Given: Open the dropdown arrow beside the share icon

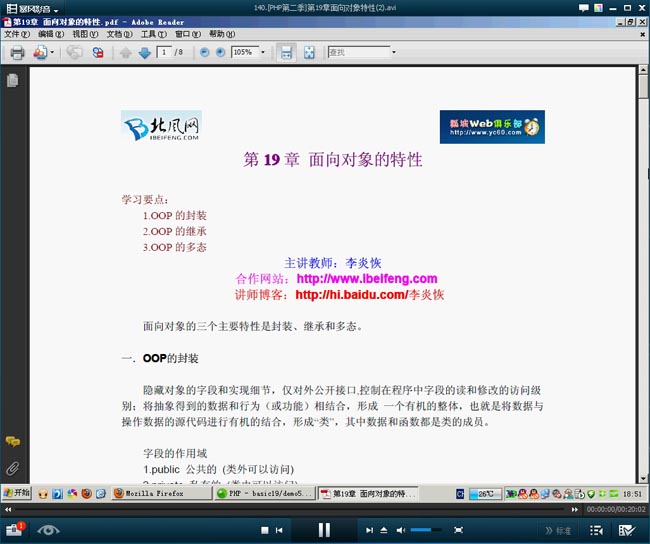Looking at the screenshot, I should pos(52,52).
